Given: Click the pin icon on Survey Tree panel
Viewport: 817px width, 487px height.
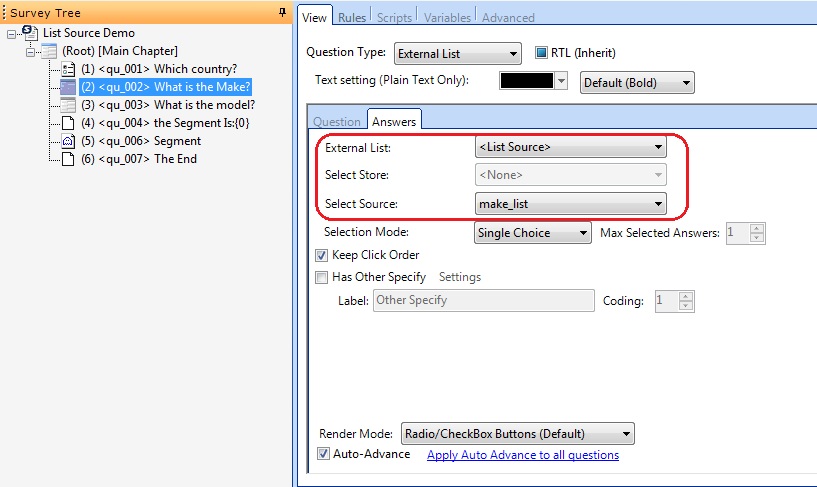Looking at the screenshot, I should click(282, 12).
